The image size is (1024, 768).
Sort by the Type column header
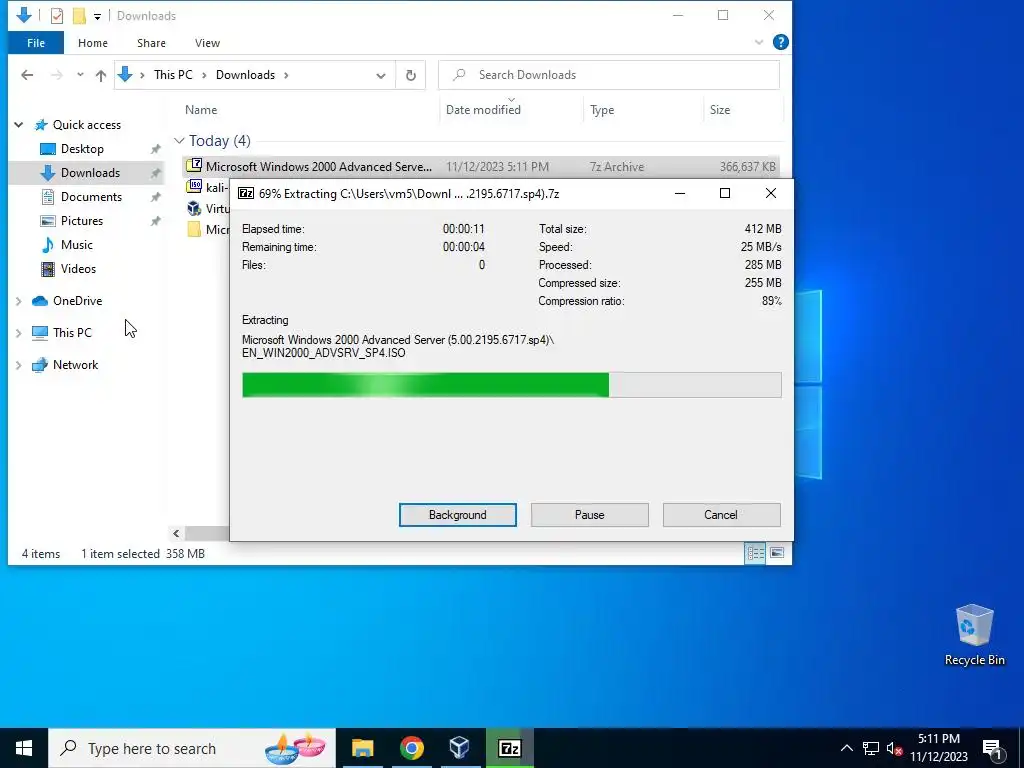click(x=601, y=110)
